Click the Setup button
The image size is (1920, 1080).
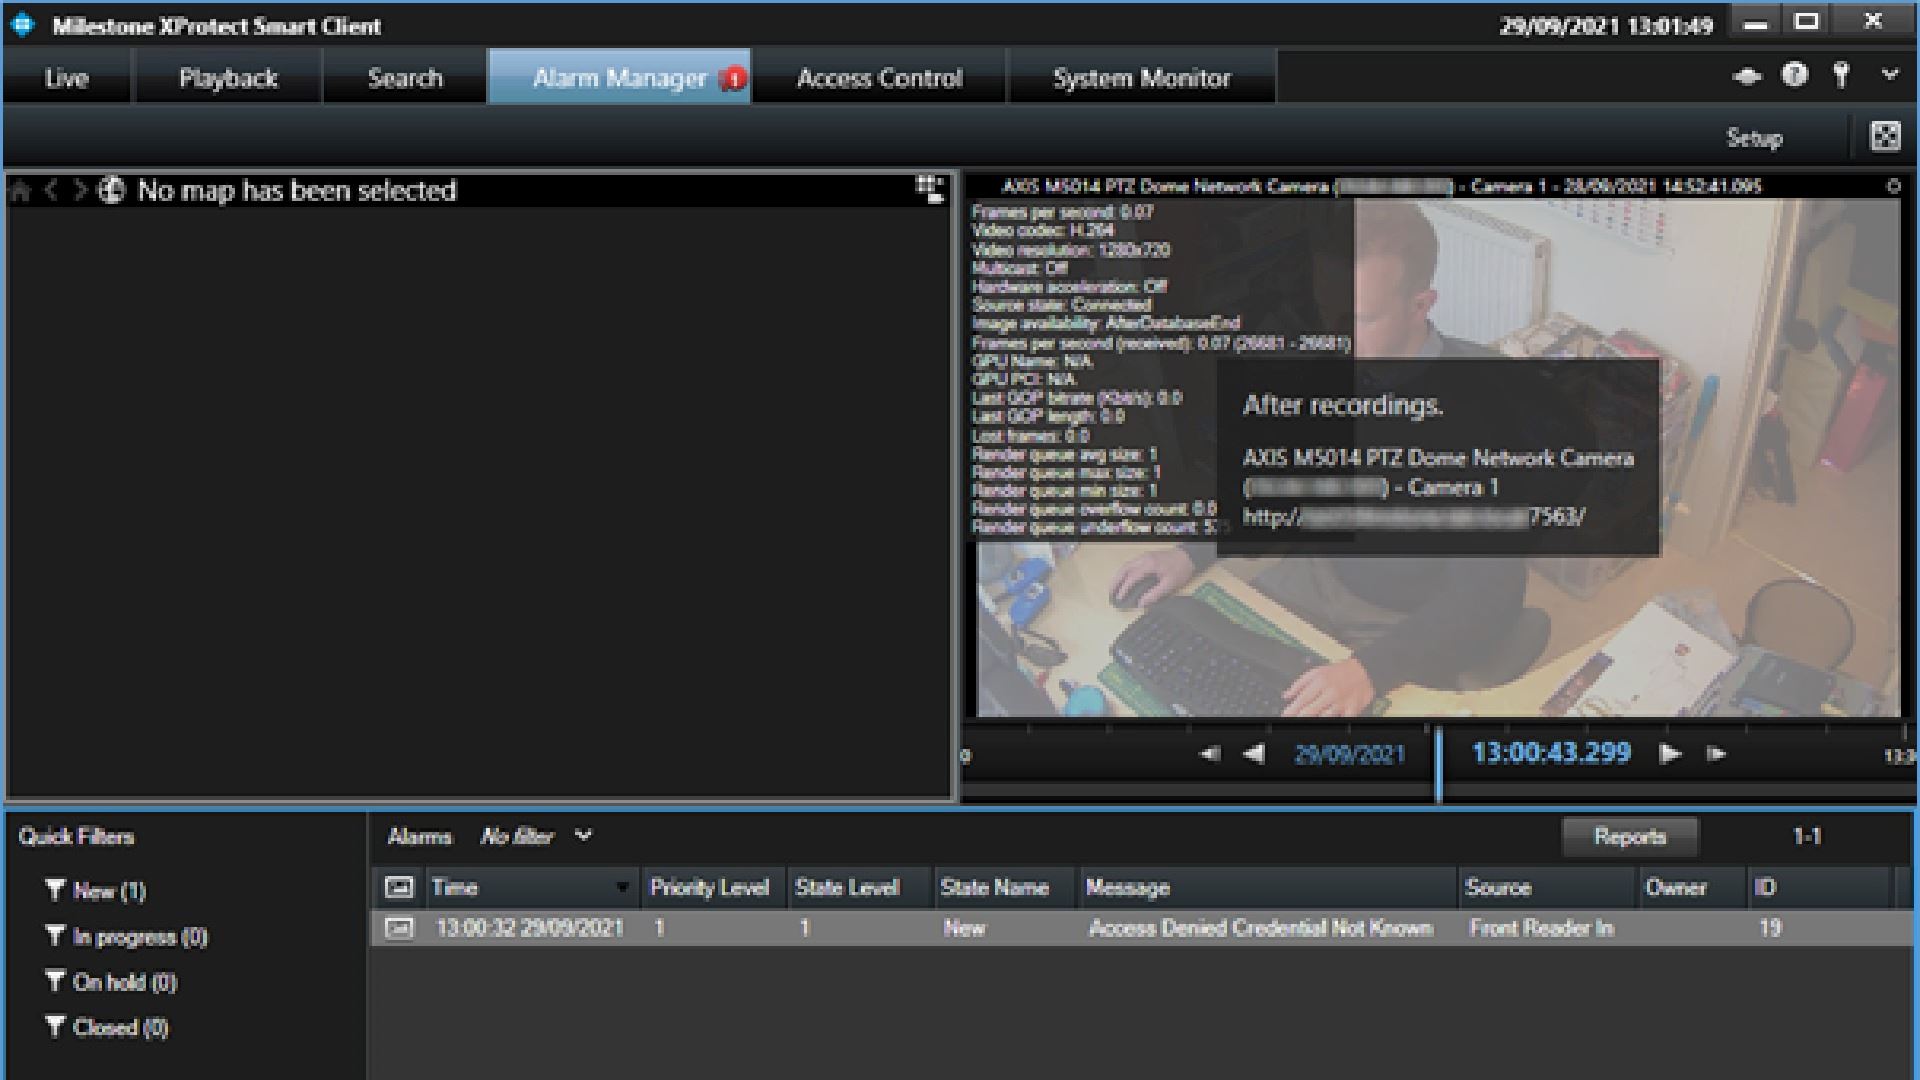(1754, 138)
